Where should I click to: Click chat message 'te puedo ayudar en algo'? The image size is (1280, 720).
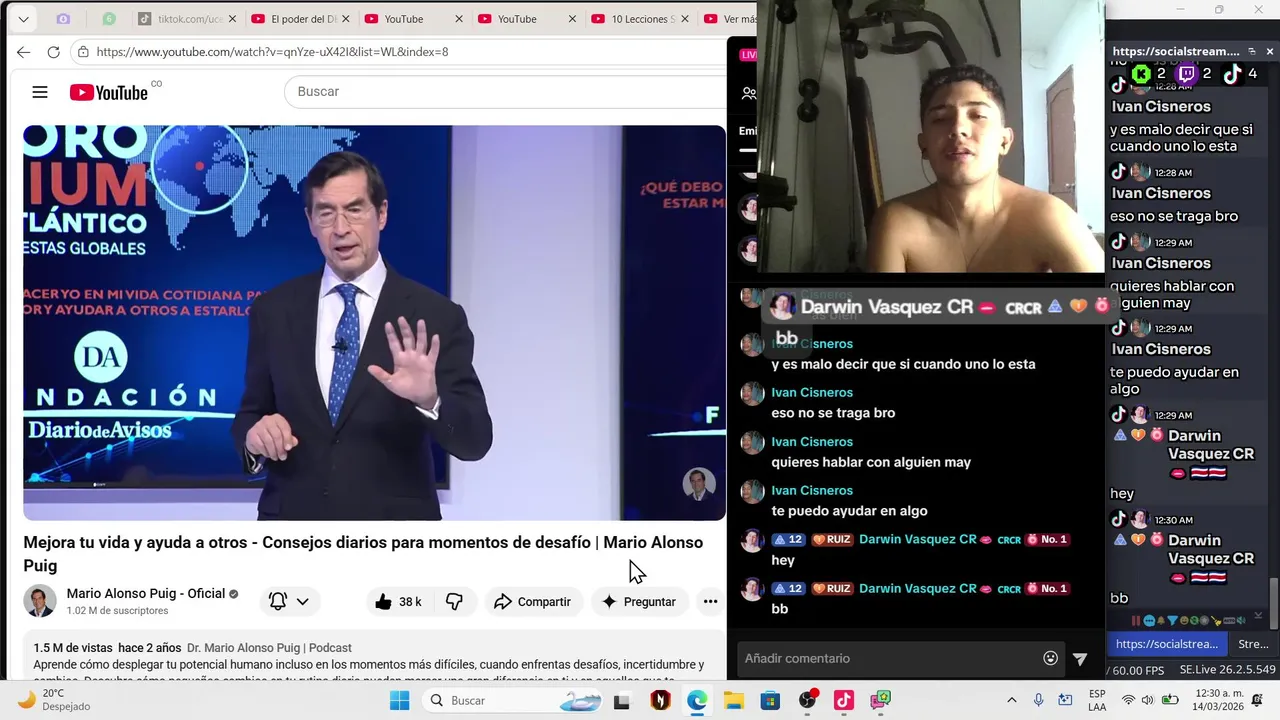[849, 511]
